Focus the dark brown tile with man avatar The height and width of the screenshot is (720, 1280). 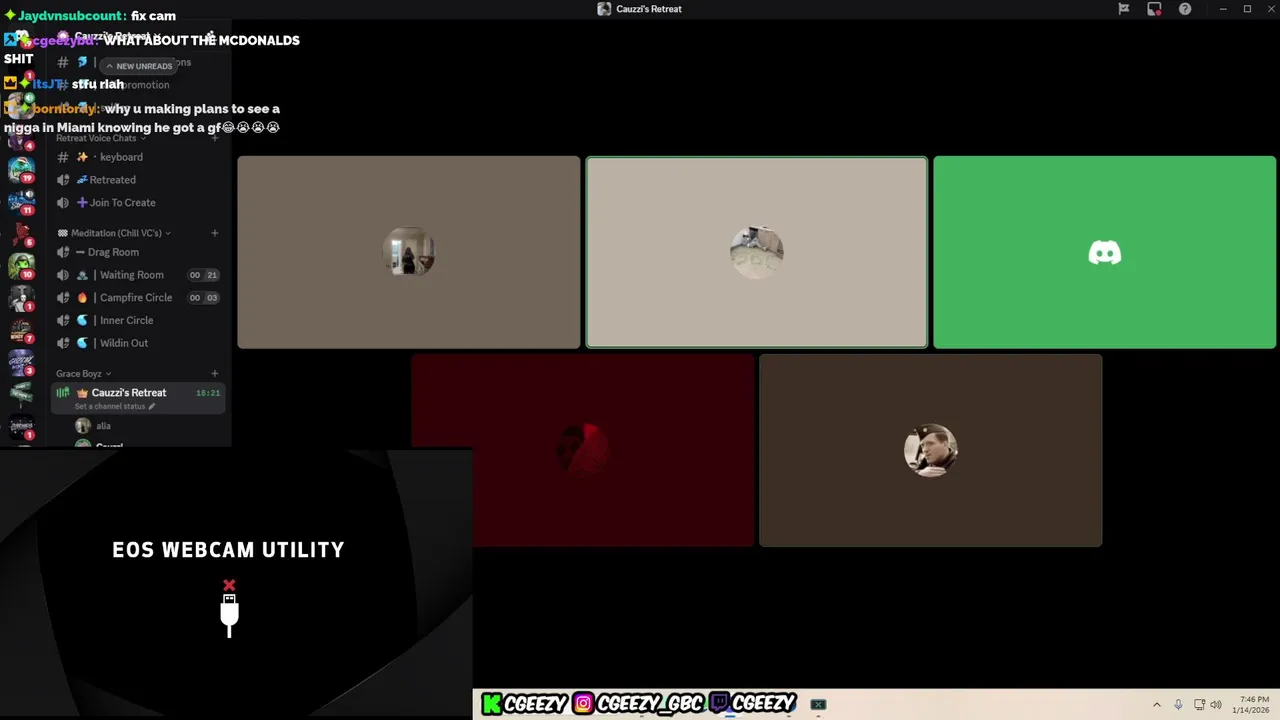(x=930, y=450)
